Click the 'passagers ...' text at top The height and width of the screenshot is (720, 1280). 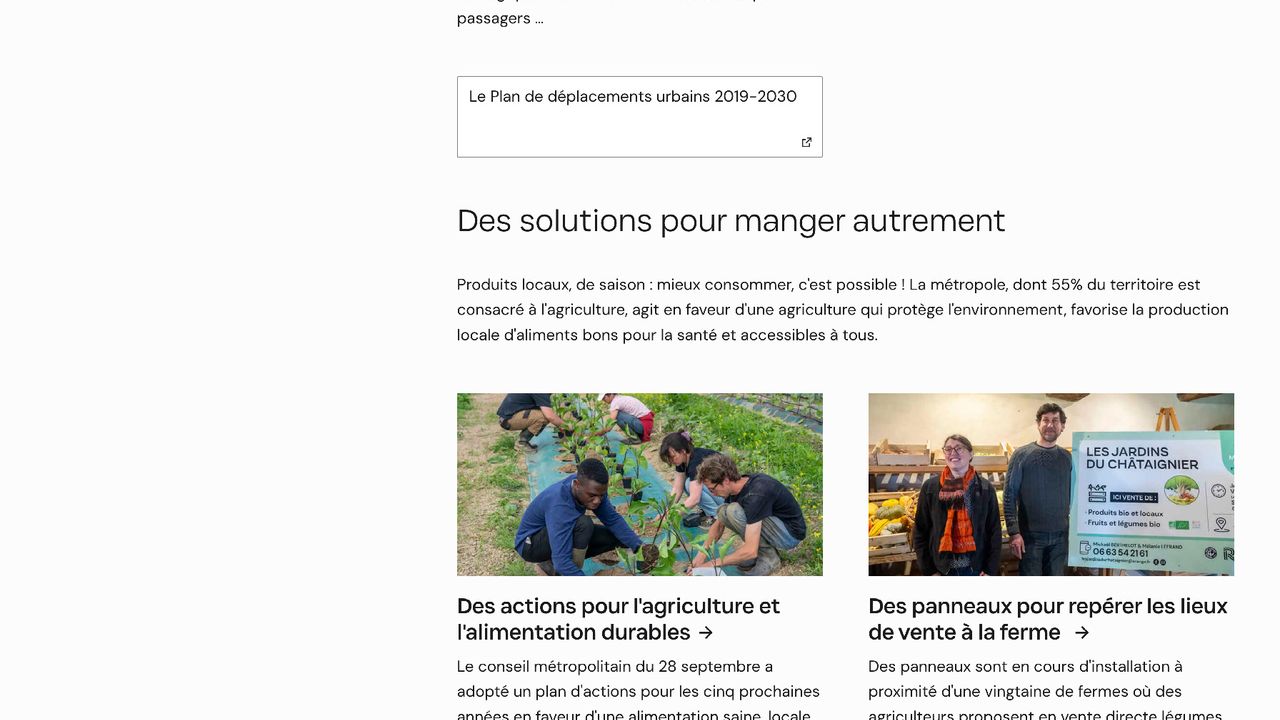pos(500,18)
